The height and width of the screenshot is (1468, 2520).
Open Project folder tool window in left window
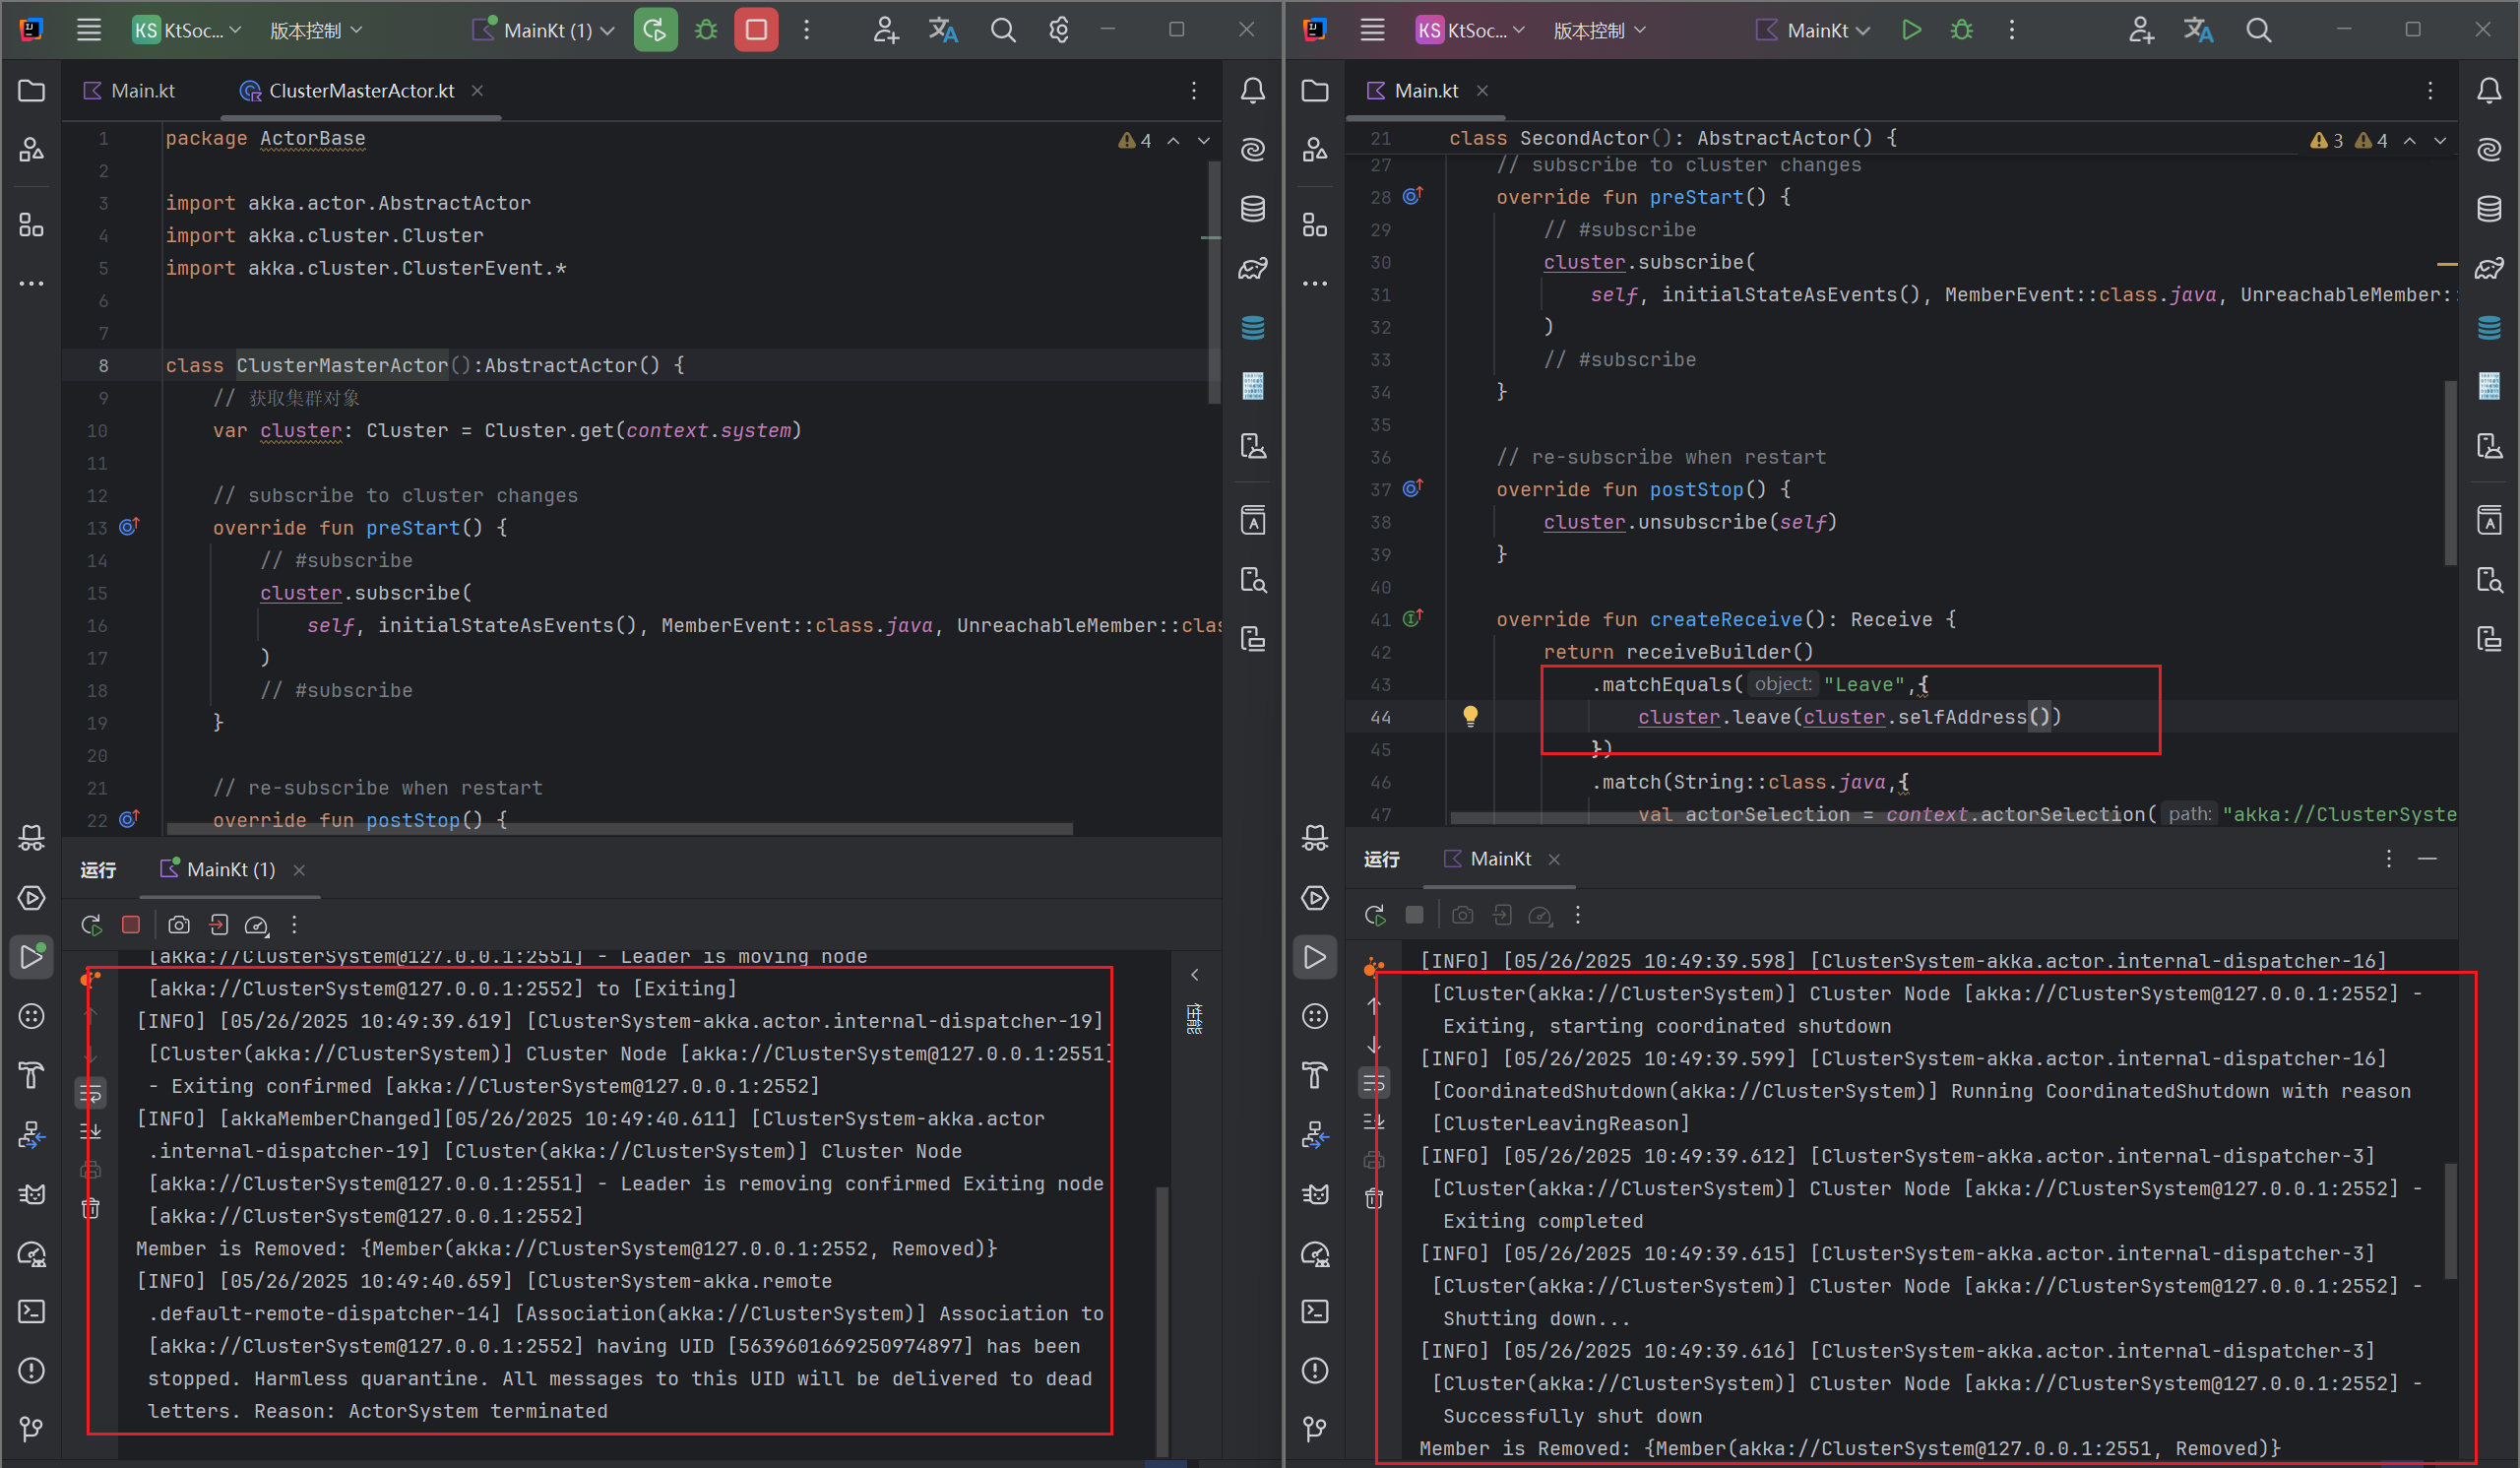31,90
